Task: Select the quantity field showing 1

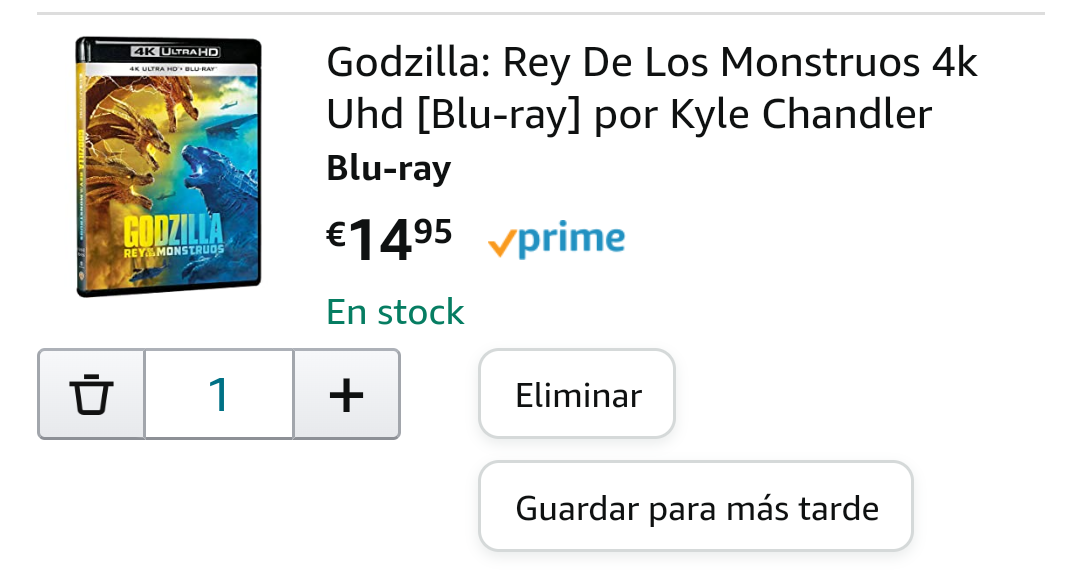Action: 219,394
